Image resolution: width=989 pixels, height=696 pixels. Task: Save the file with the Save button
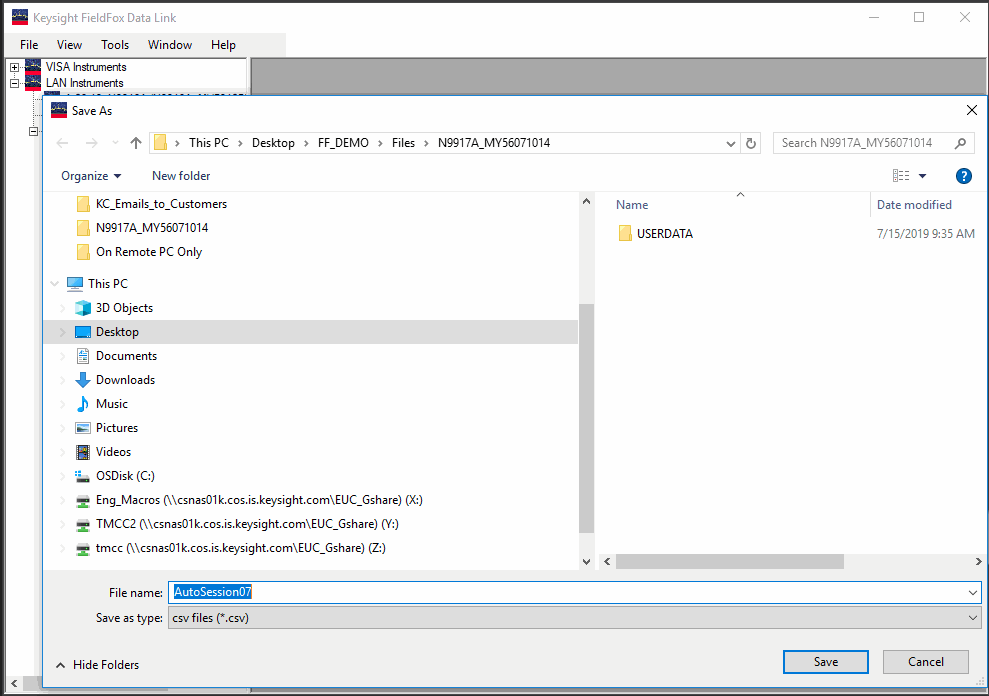coord(825,661)
